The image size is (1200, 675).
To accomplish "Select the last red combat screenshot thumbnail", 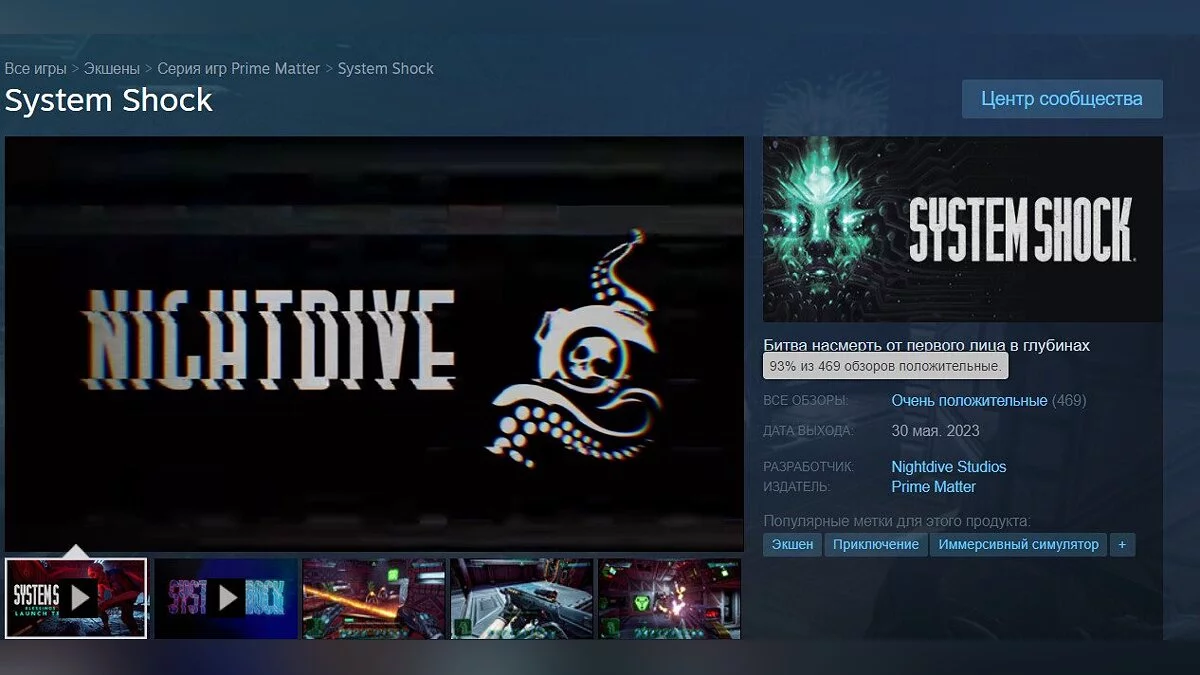I will 669,598.
